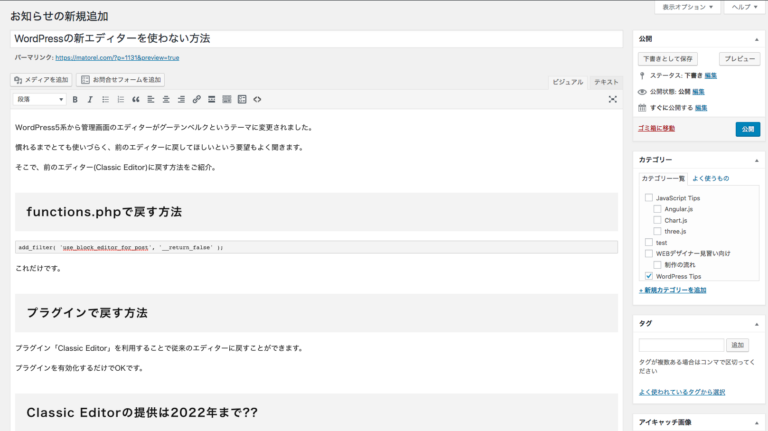This screenshot has height=431, width=768.
Task: Click the プラグインを有効化するだけでOKです paragraph
Action: (x=79, y=368)
